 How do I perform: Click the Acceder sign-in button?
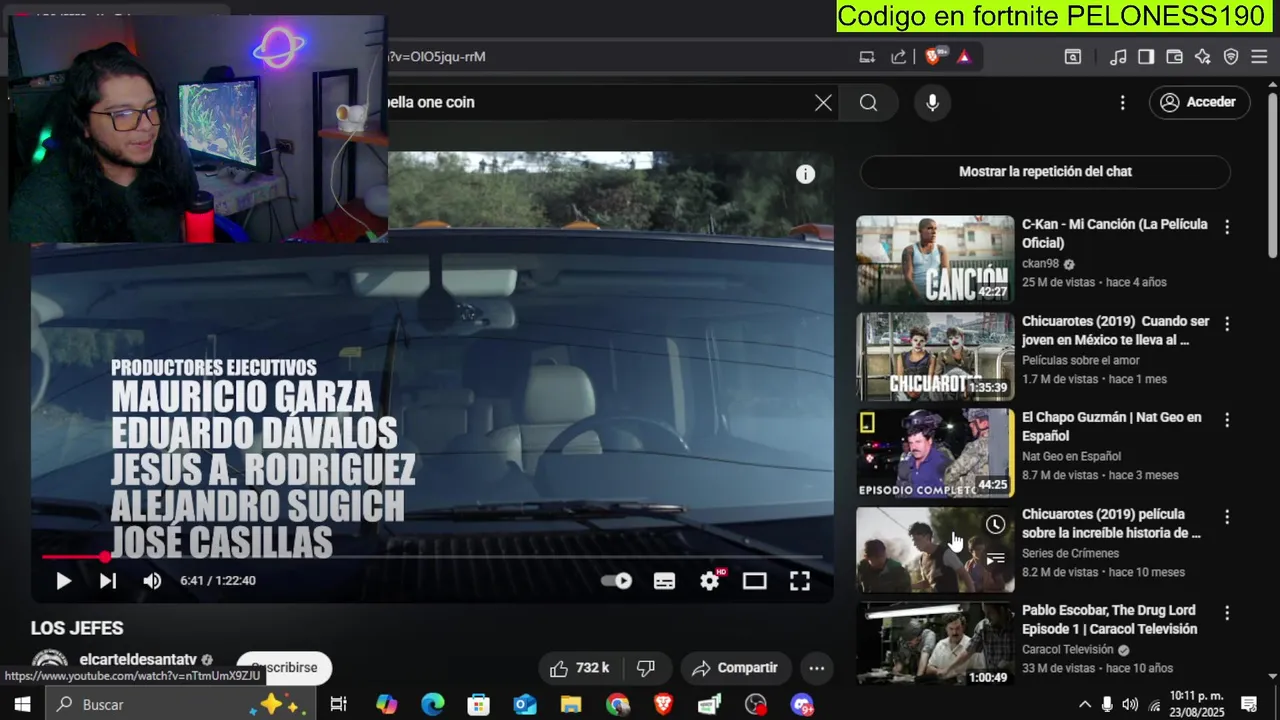click(1198, 102)
